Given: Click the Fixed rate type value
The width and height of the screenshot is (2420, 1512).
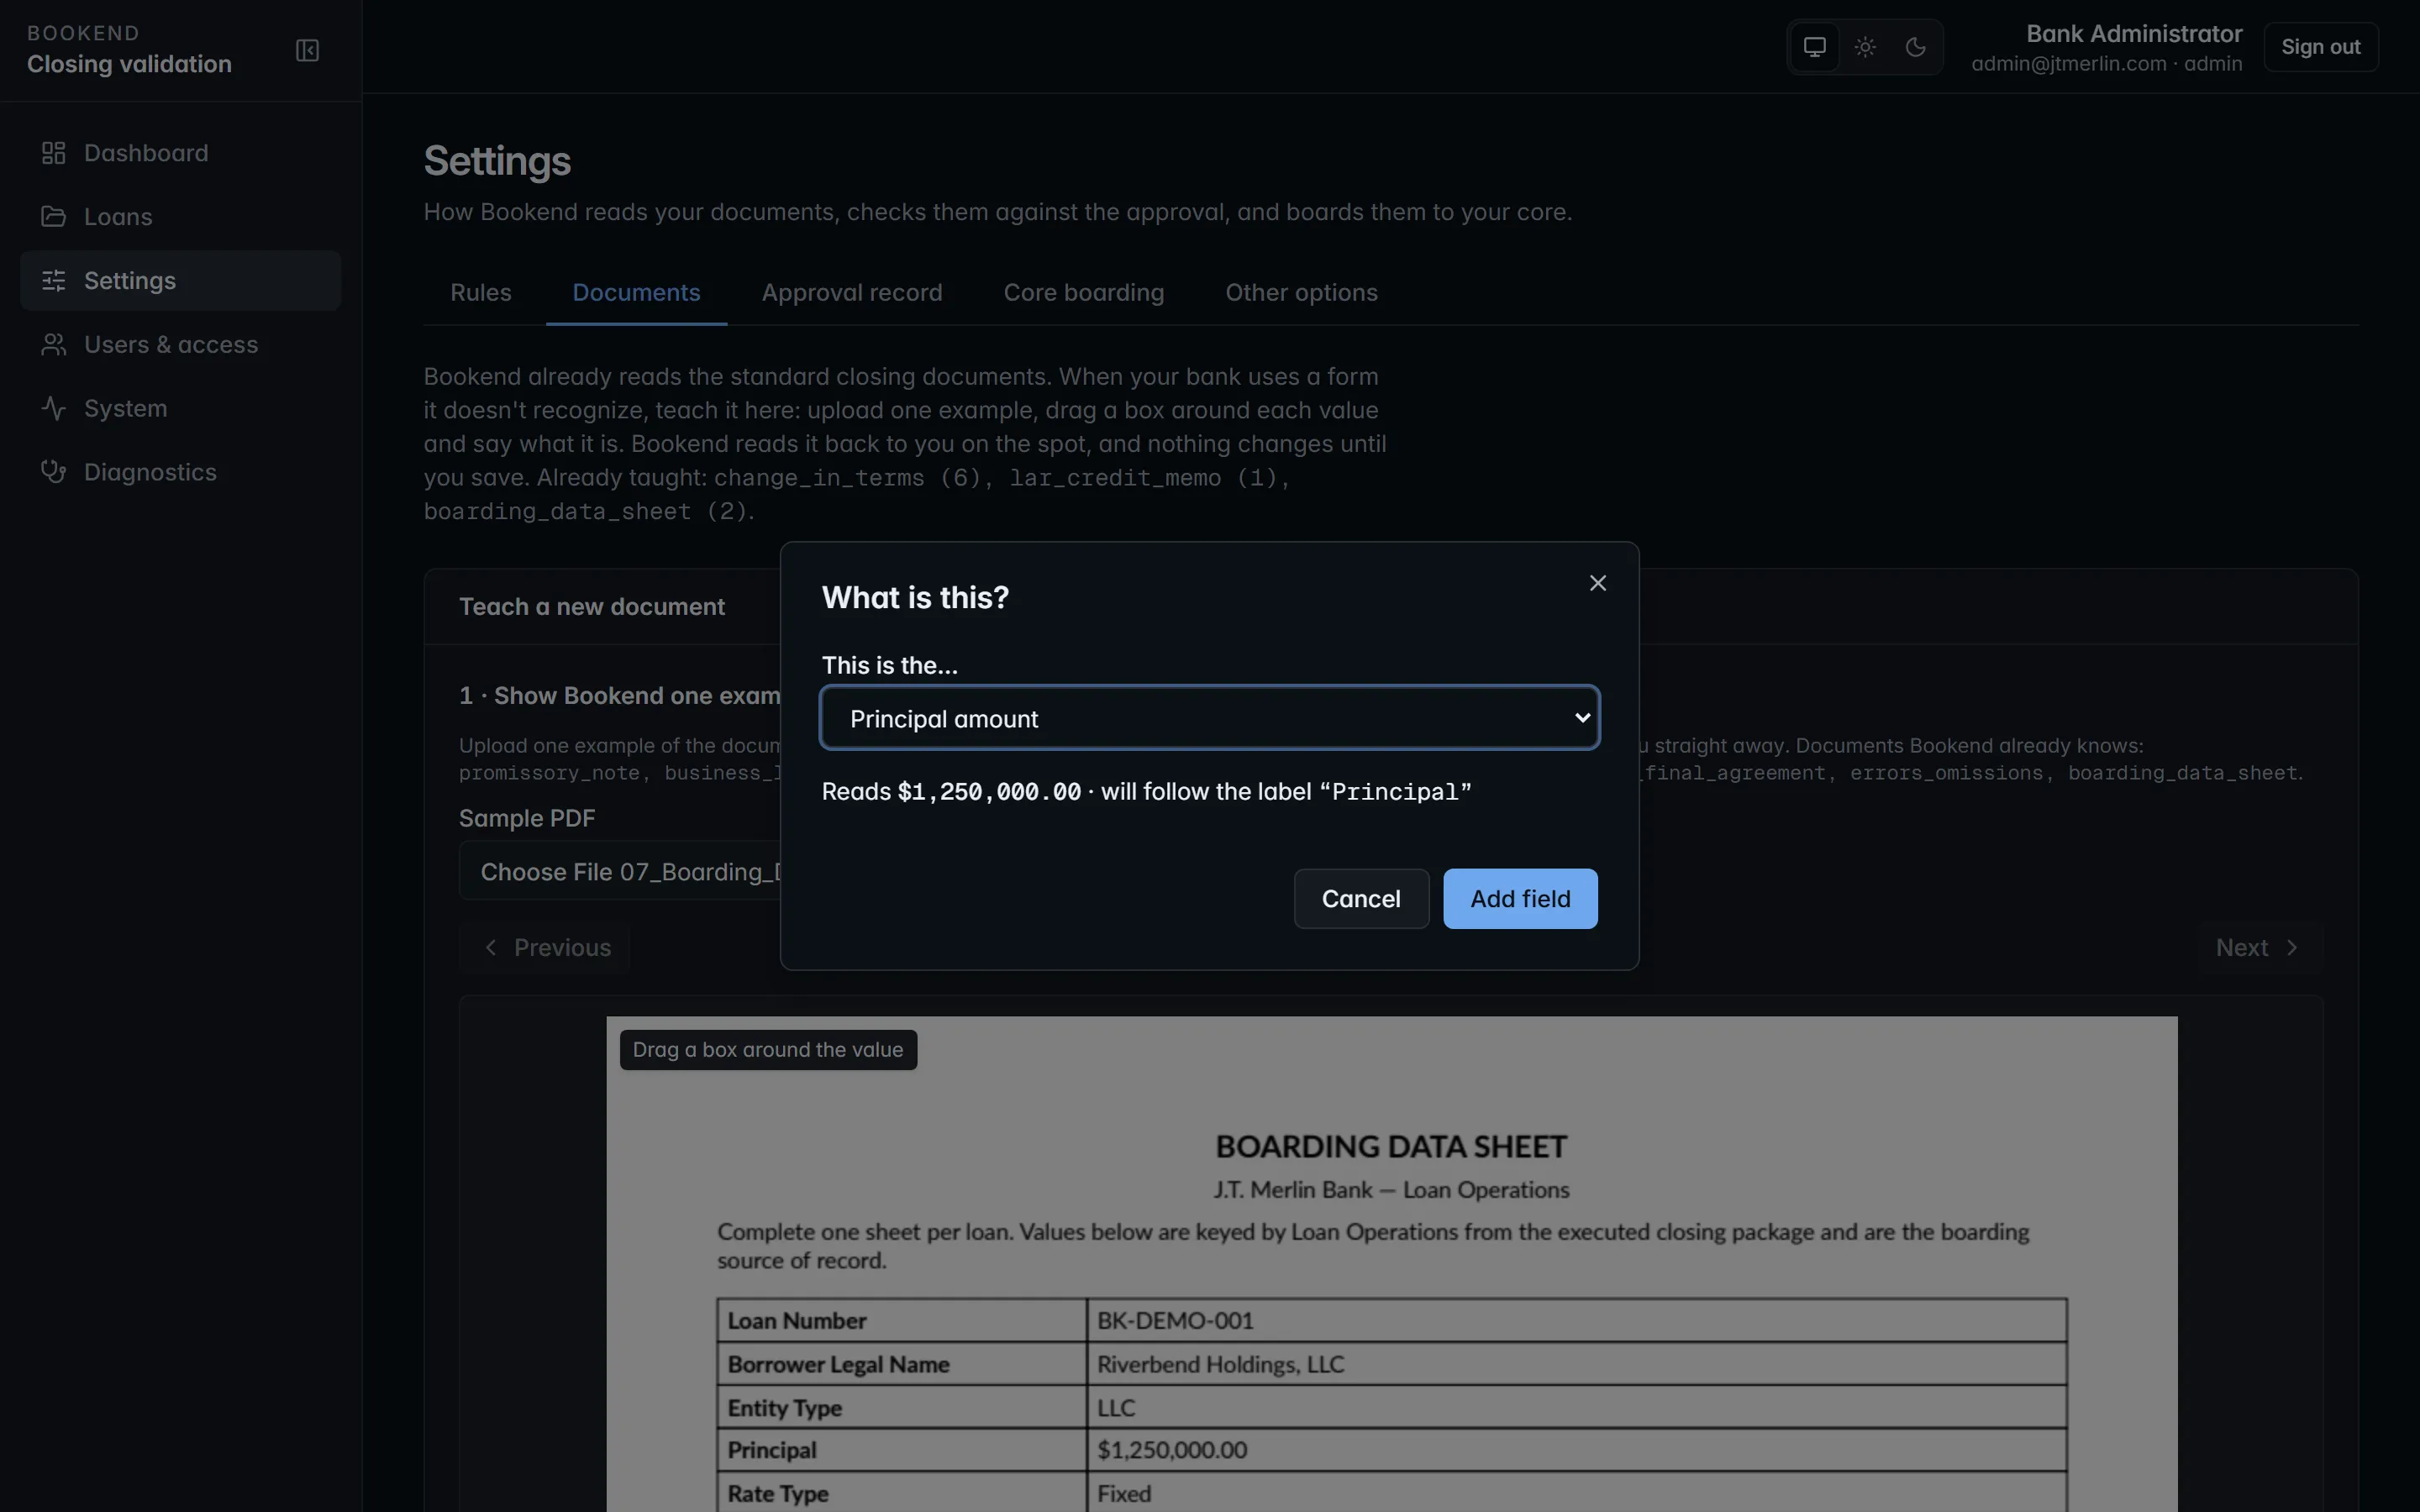Looking at the screenshot, I should tap(1124, 1494).
